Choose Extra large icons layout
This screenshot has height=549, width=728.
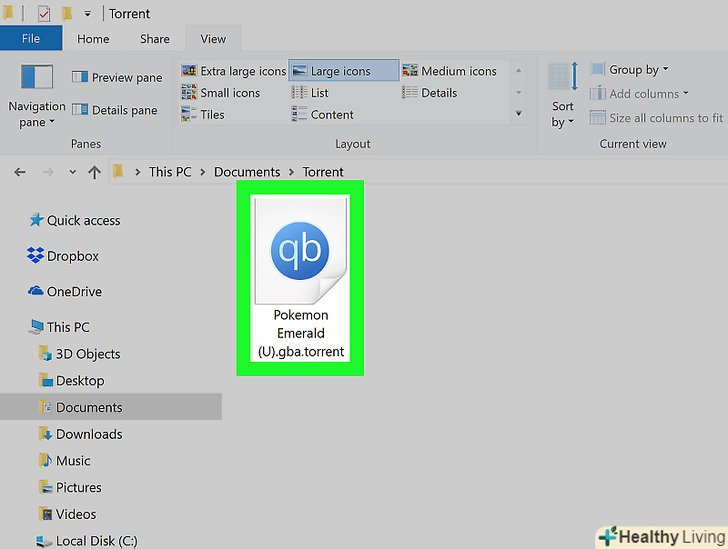(x=234, y=71)
